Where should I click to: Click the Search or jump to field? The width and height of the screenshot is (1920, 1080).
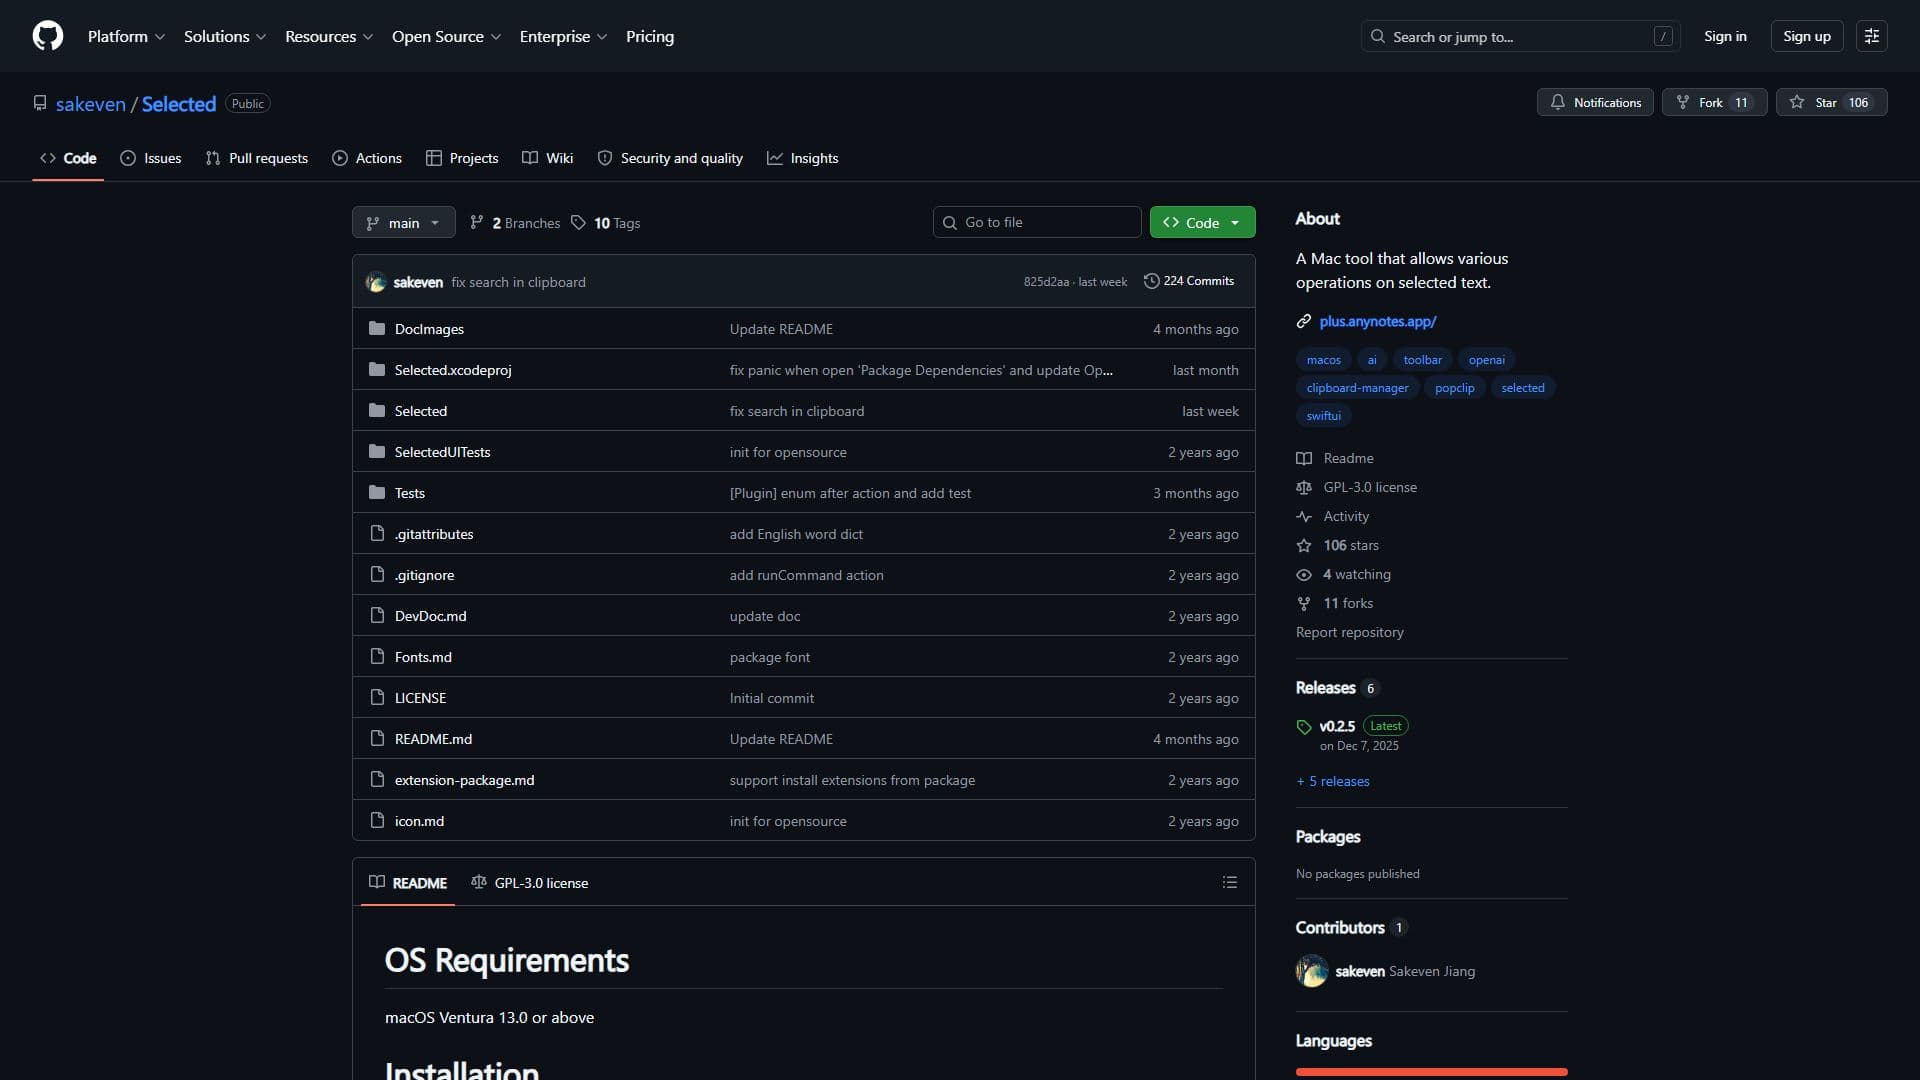pyautogui.click(x=1520, y=36)
